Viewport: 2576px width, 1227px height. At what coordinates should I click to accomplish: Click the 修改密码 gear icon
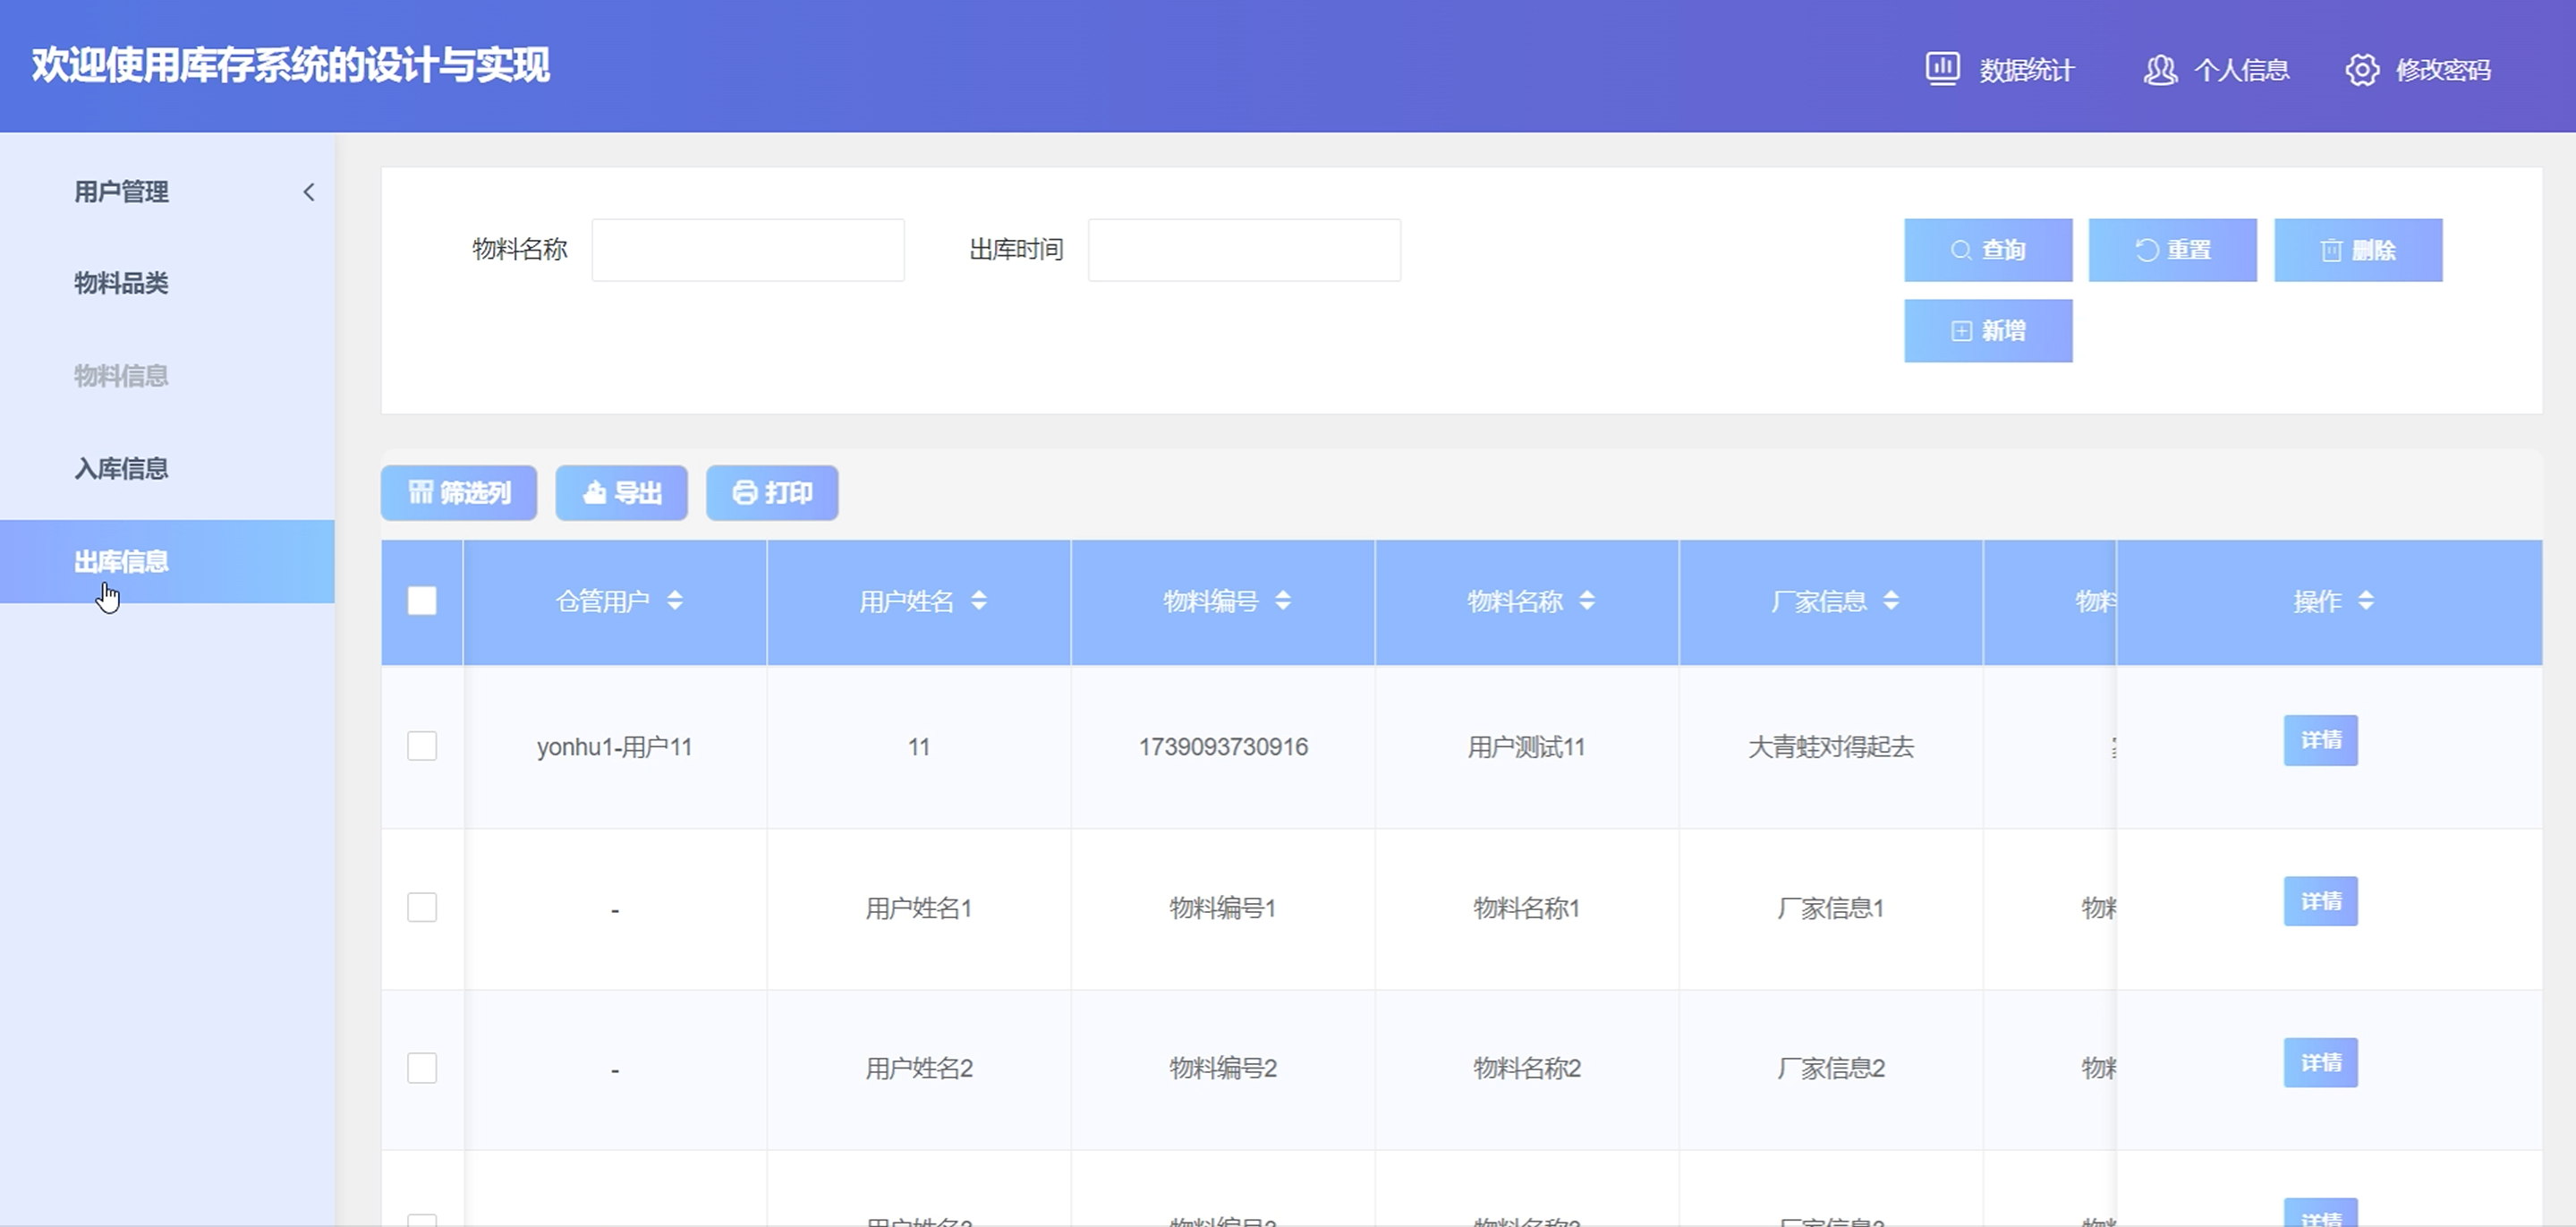[2362, 70]
